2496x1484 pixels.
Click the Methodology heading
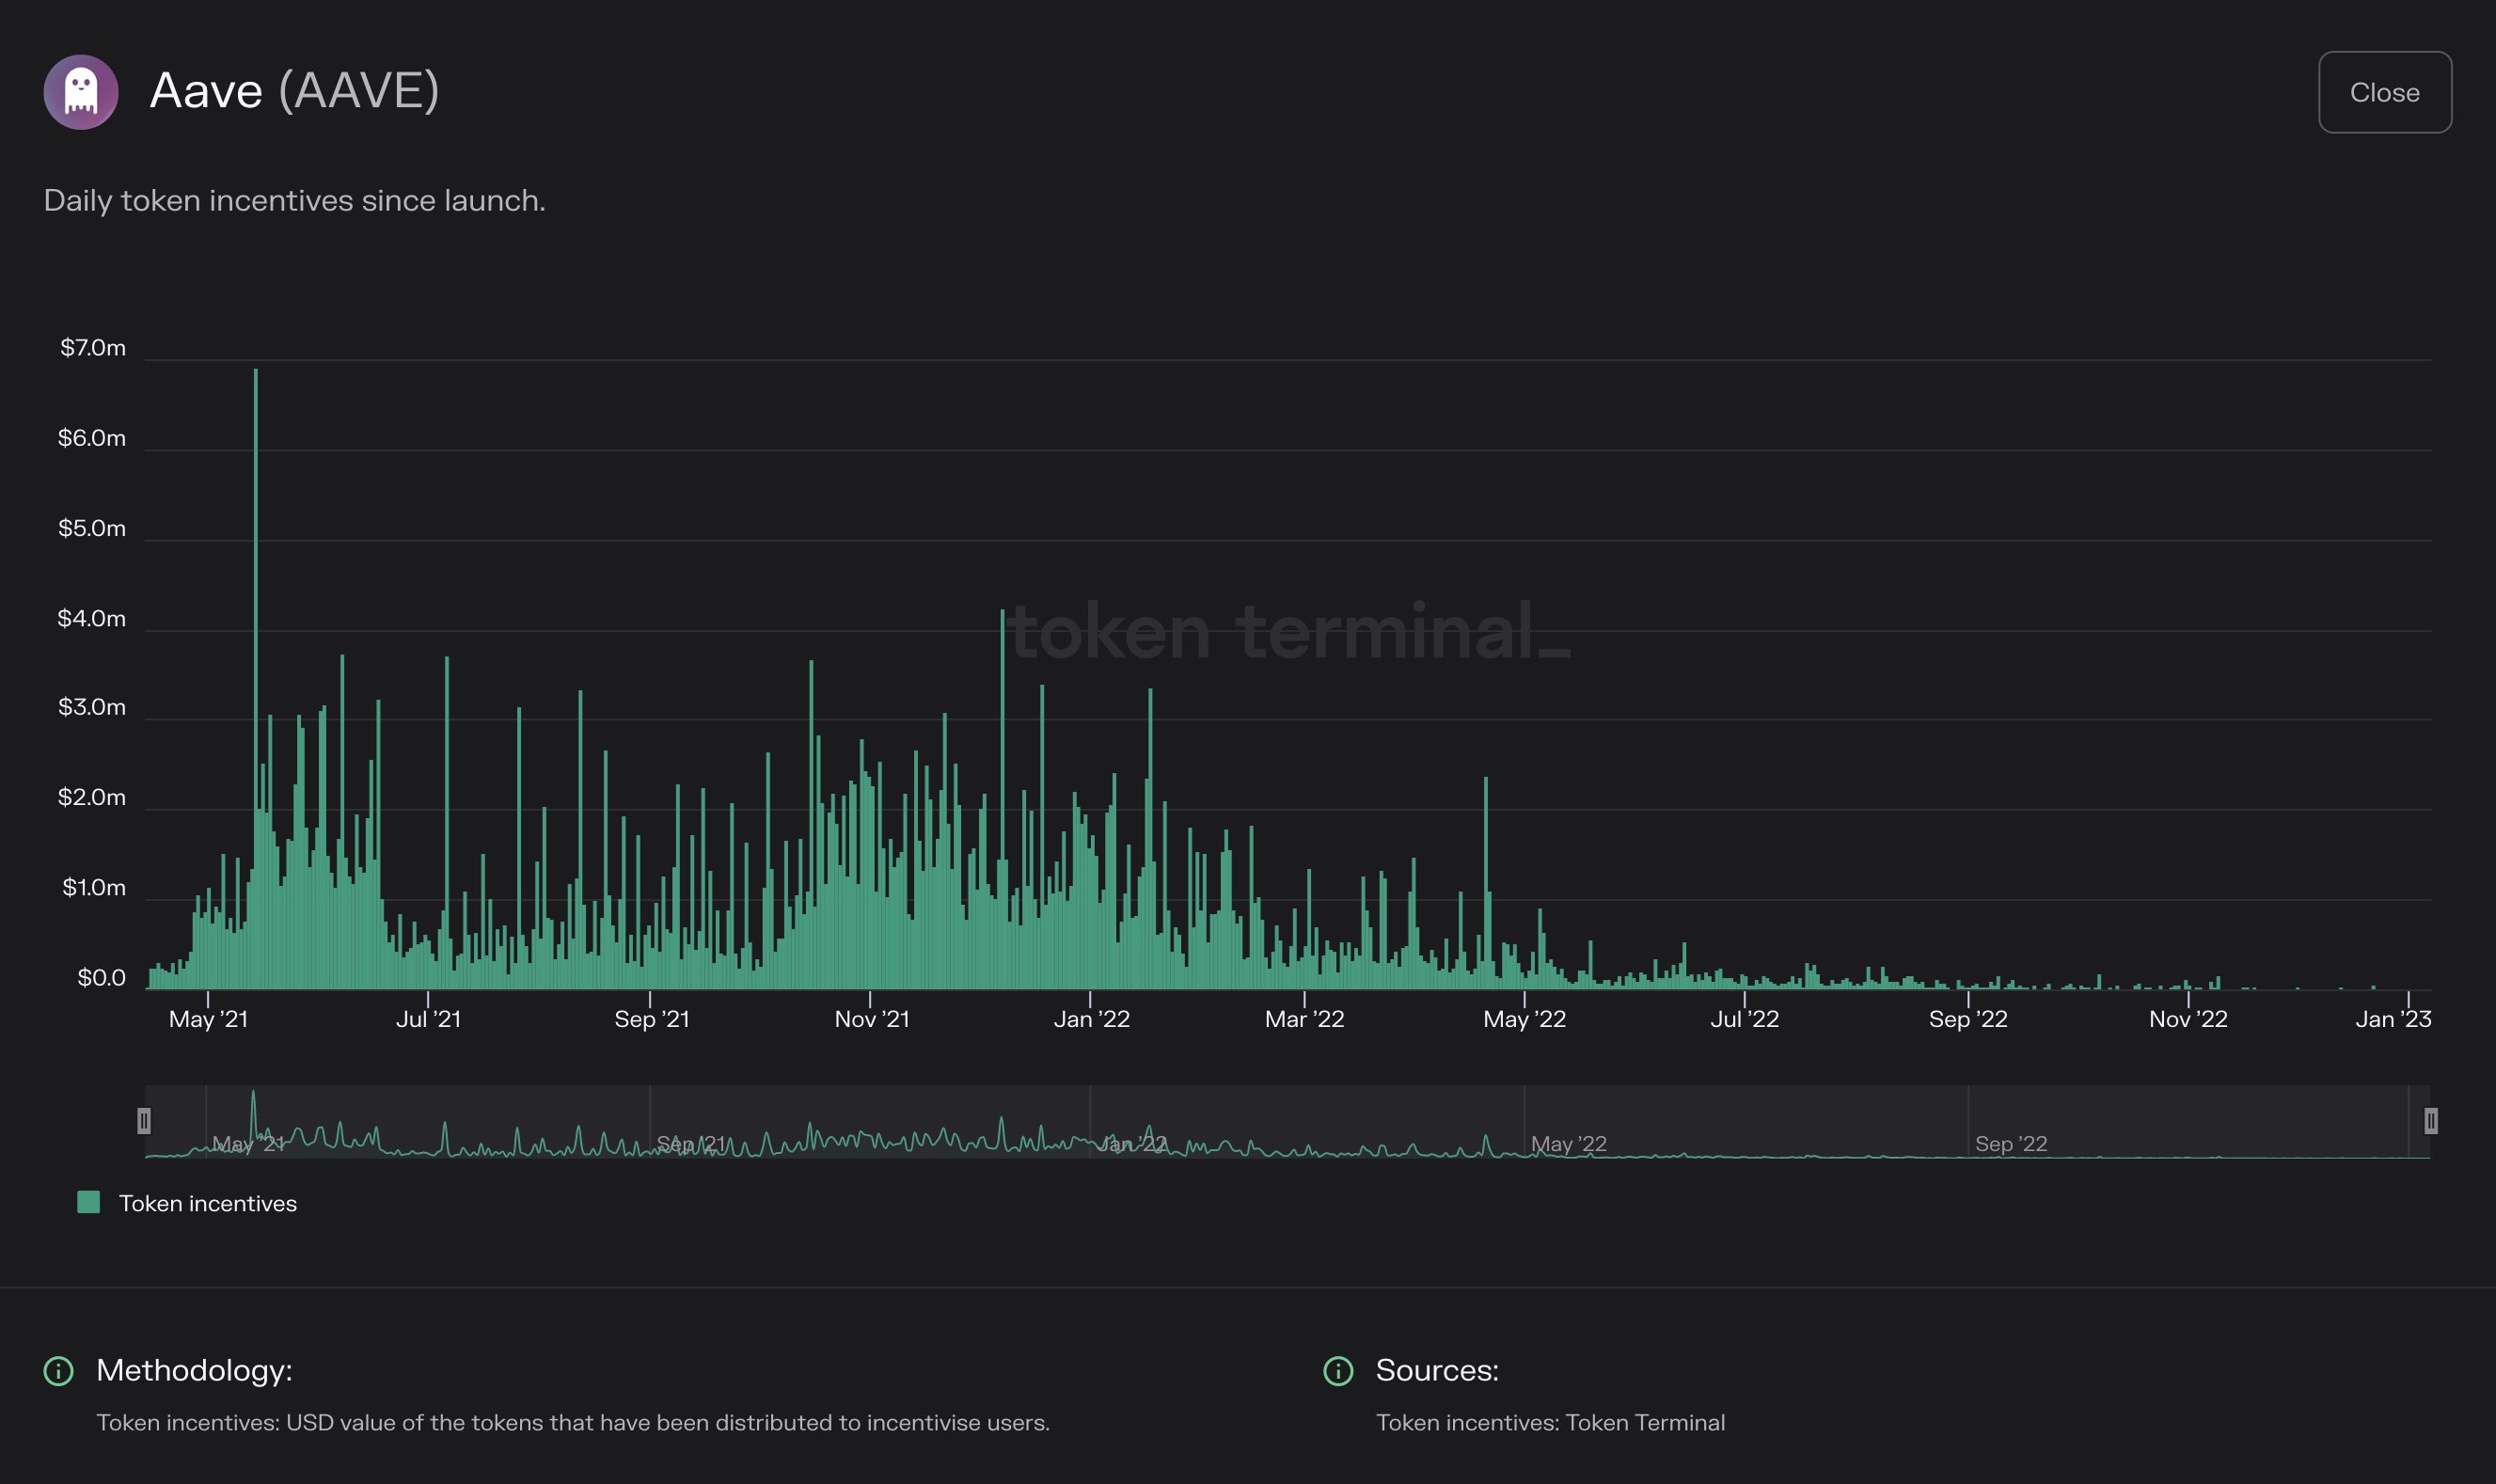point(194,1370)
